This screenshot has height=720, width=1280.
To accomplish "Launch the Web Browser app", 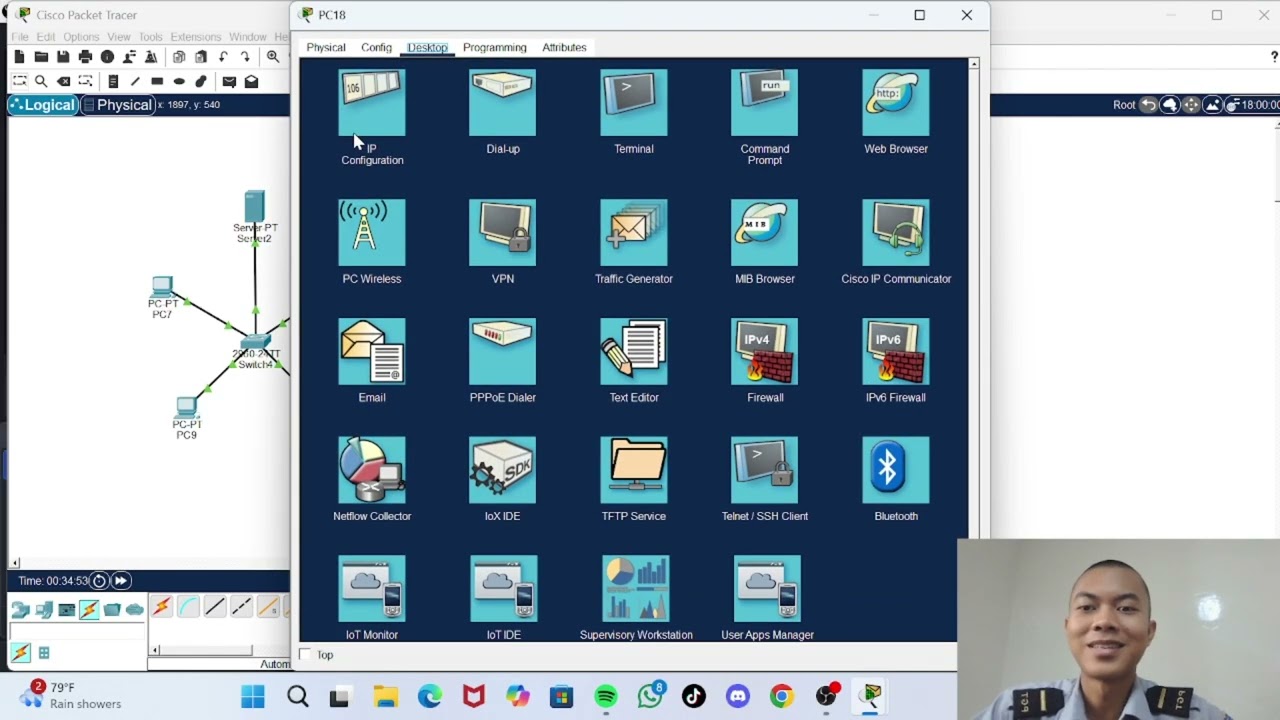I will (x=895, y=102).
